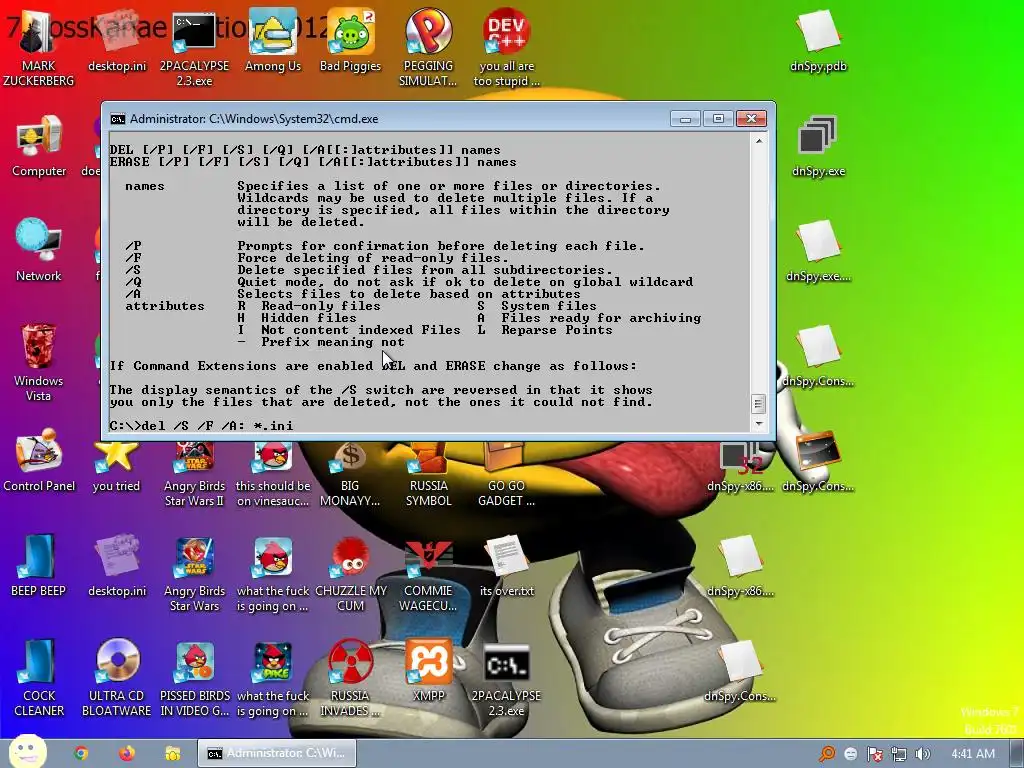Open the smiley-face Start button
The width and height of the screenshot is (1024, 768).
pyautogui.click(x=27, y=752)
